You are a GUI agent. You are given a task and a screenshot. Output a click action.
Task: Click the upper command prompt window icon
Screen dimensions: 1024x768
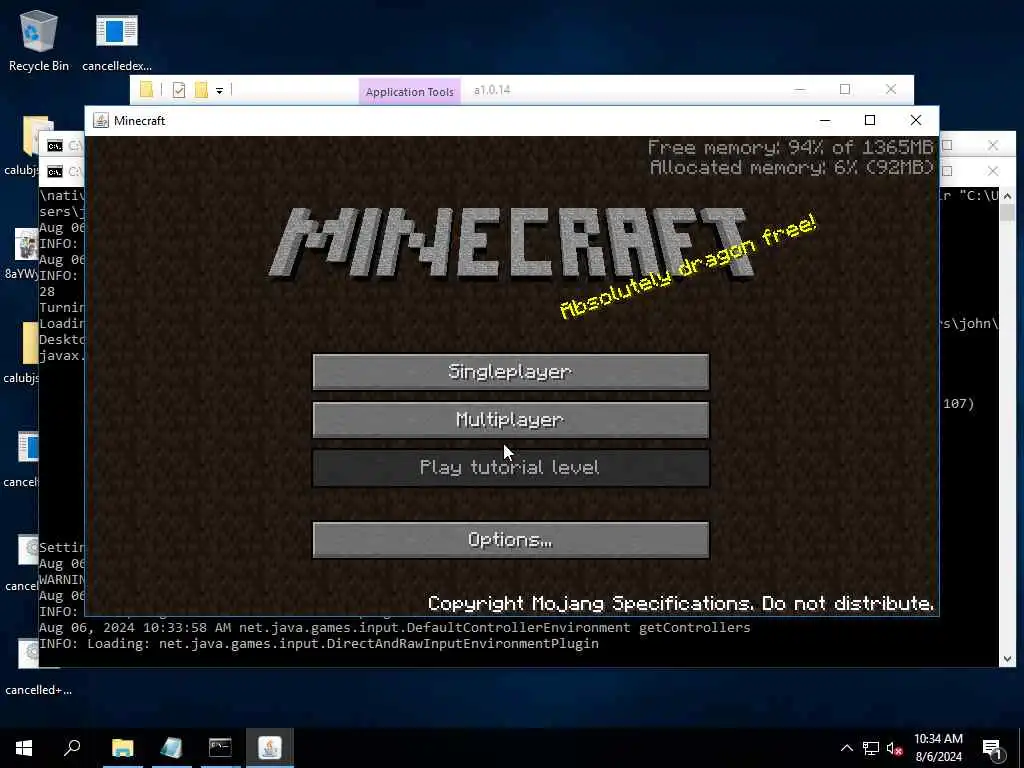coord(55,146)
